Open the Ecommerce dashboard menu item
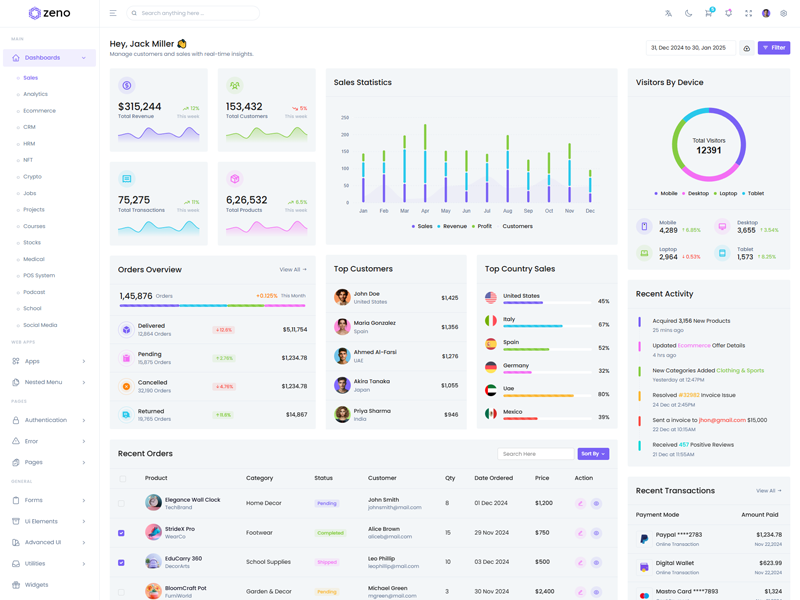Image resolution: width=800 pixels, height=600 pixels. (x=40, y=111)
